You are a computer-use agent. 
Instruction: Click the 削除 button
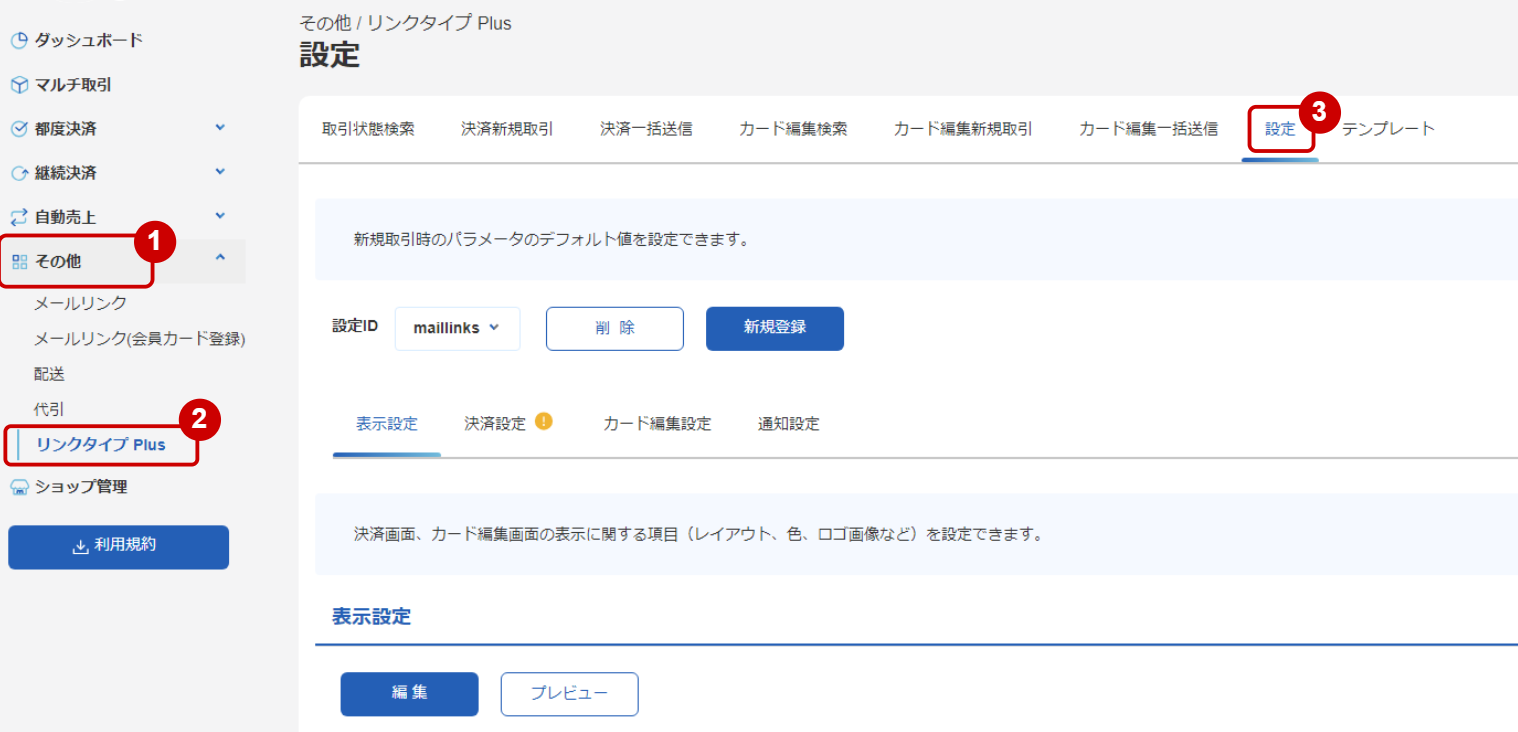tap(615, 328)
